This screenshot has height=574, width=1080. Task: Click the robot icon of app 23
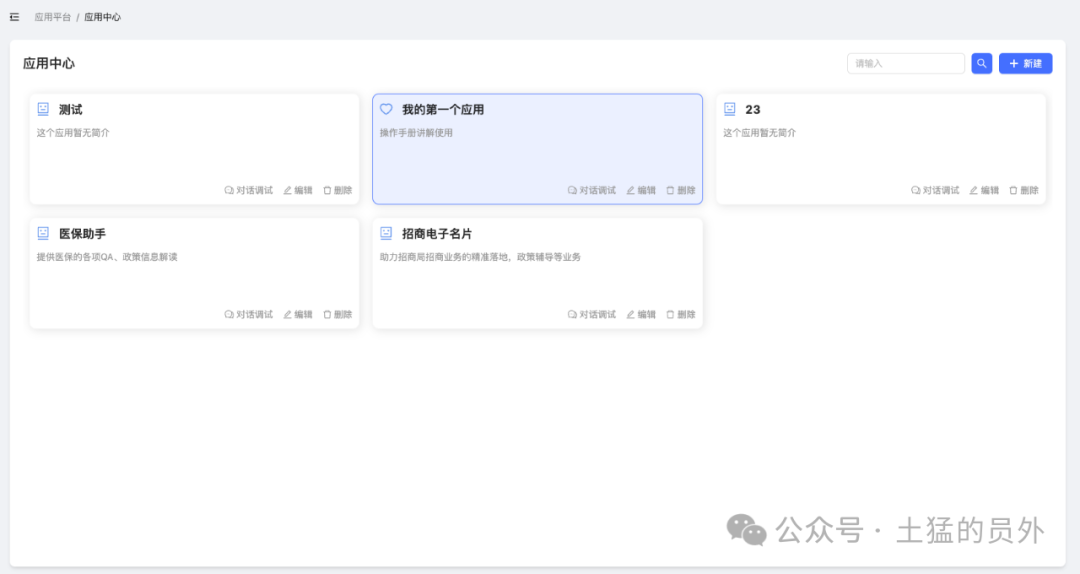[730, 109]
